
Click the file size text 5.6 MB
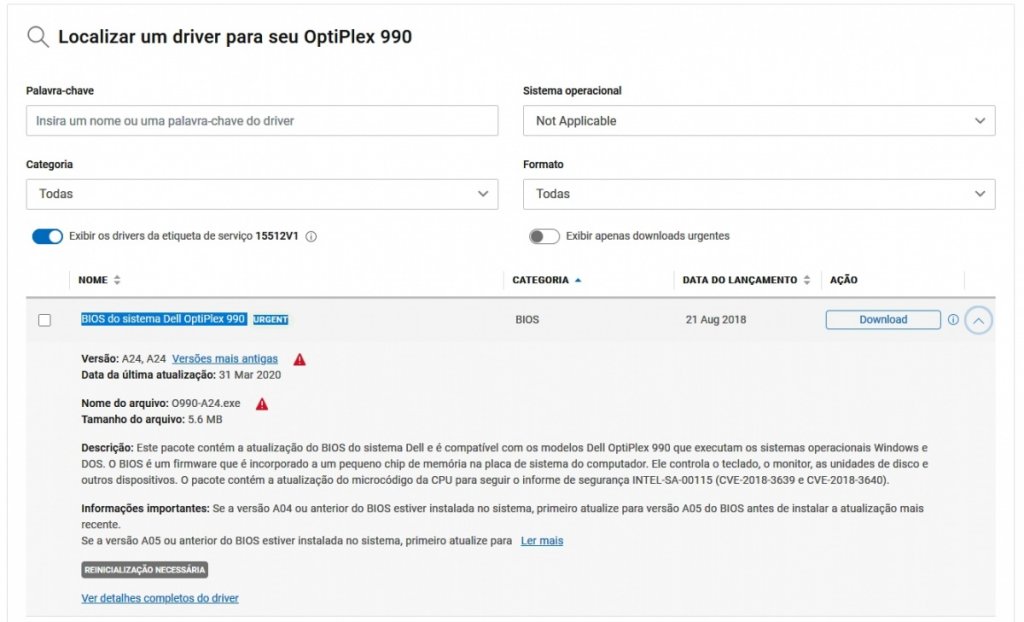[205, 419]
